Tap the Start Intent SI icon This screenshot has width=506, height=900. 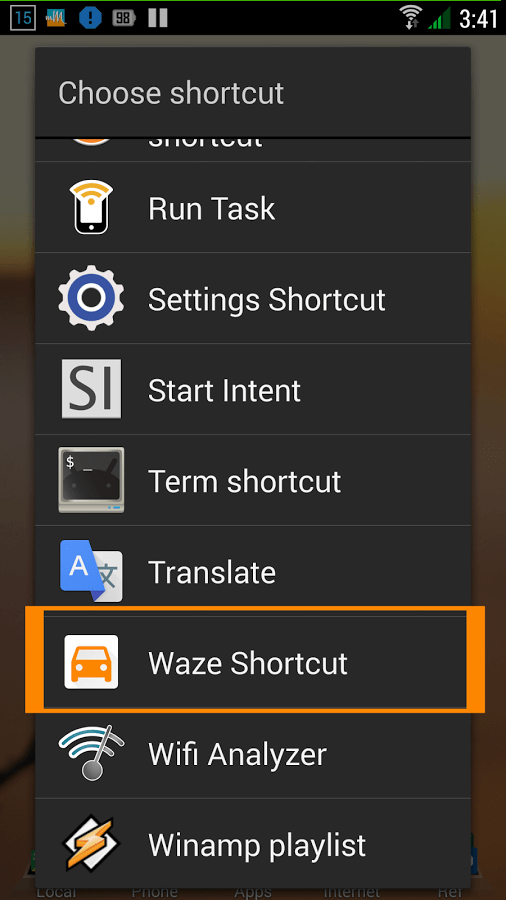(x=91, y=389)
